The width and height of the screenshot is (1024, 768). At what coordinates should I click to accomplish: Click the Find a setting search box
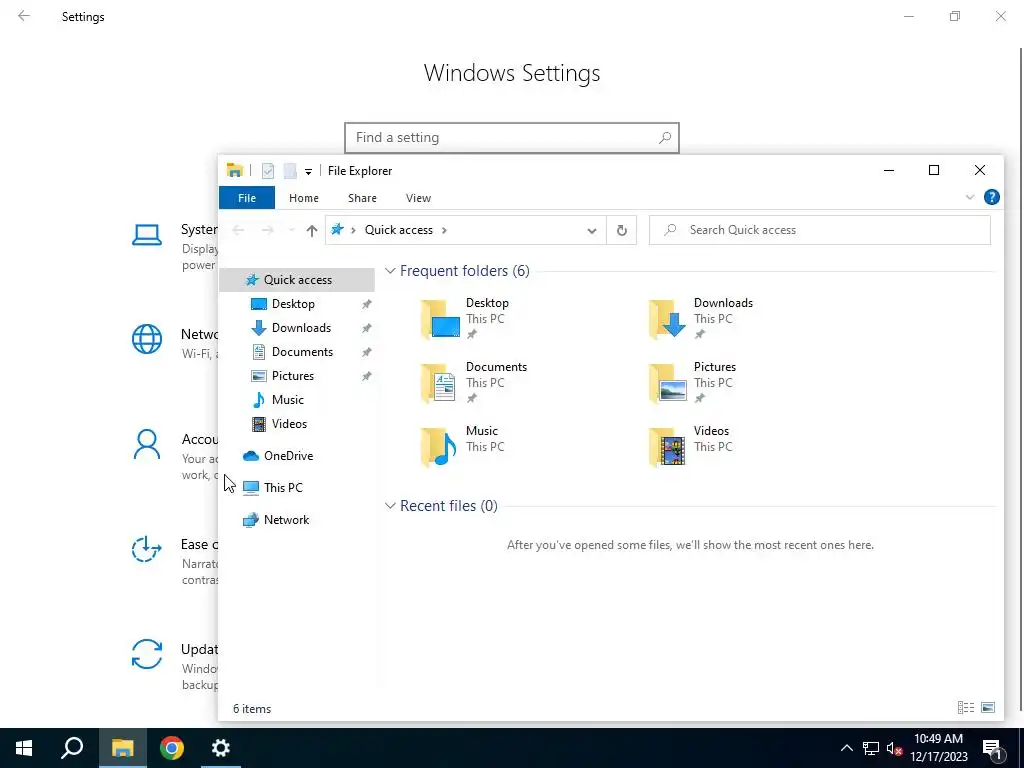coord(512,138)
